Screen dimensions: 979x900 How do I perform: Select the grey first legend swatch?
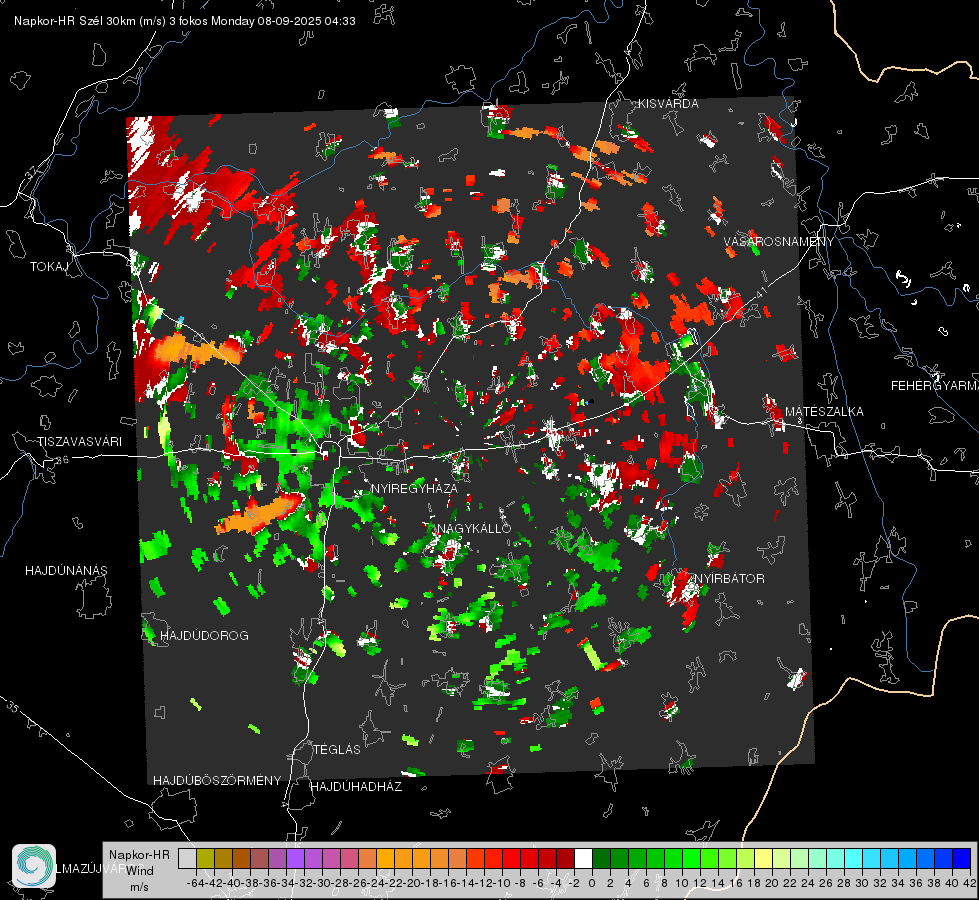[187, 858]
